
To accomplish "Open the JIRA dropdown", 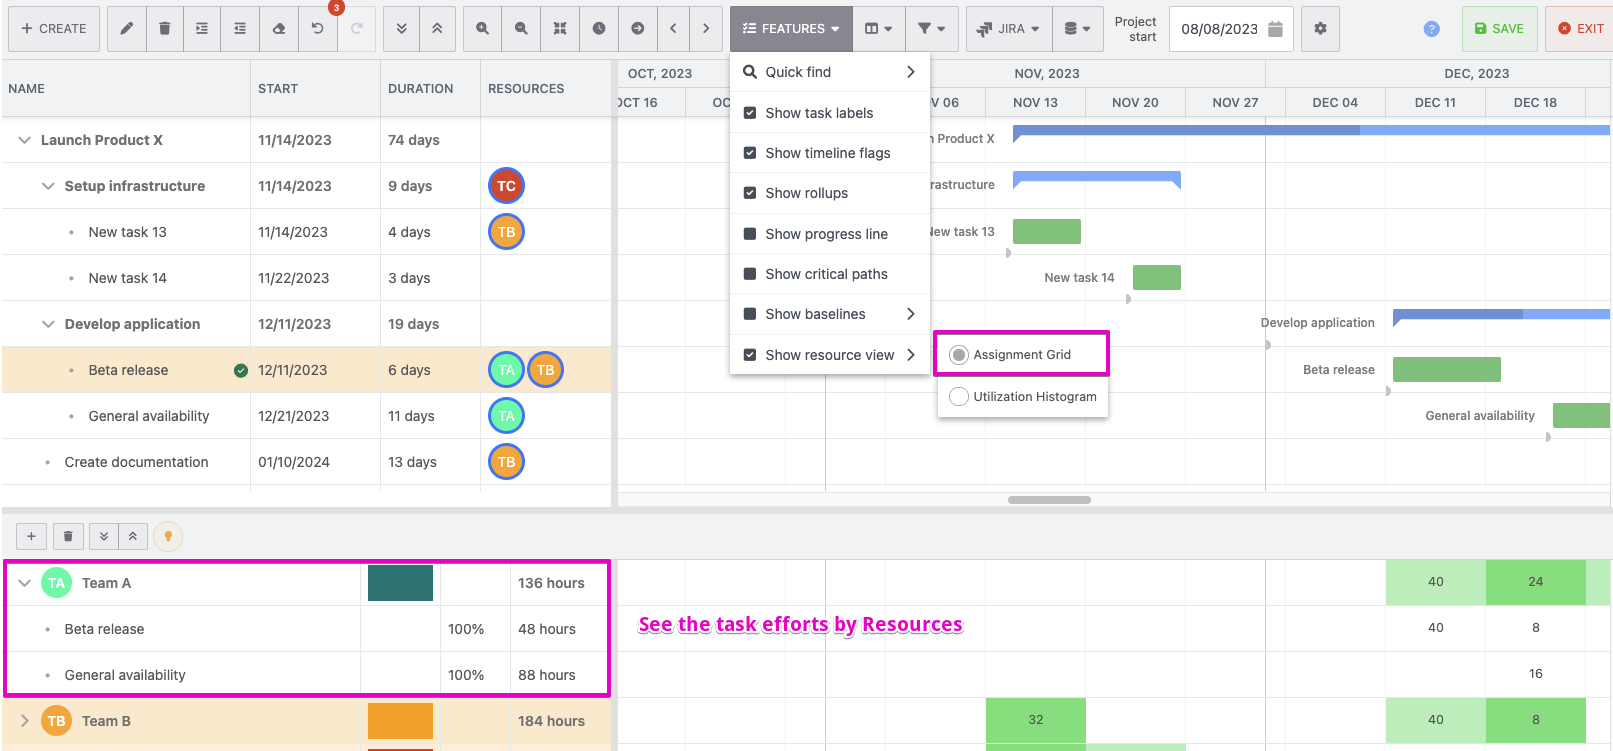I will 1008,29.
